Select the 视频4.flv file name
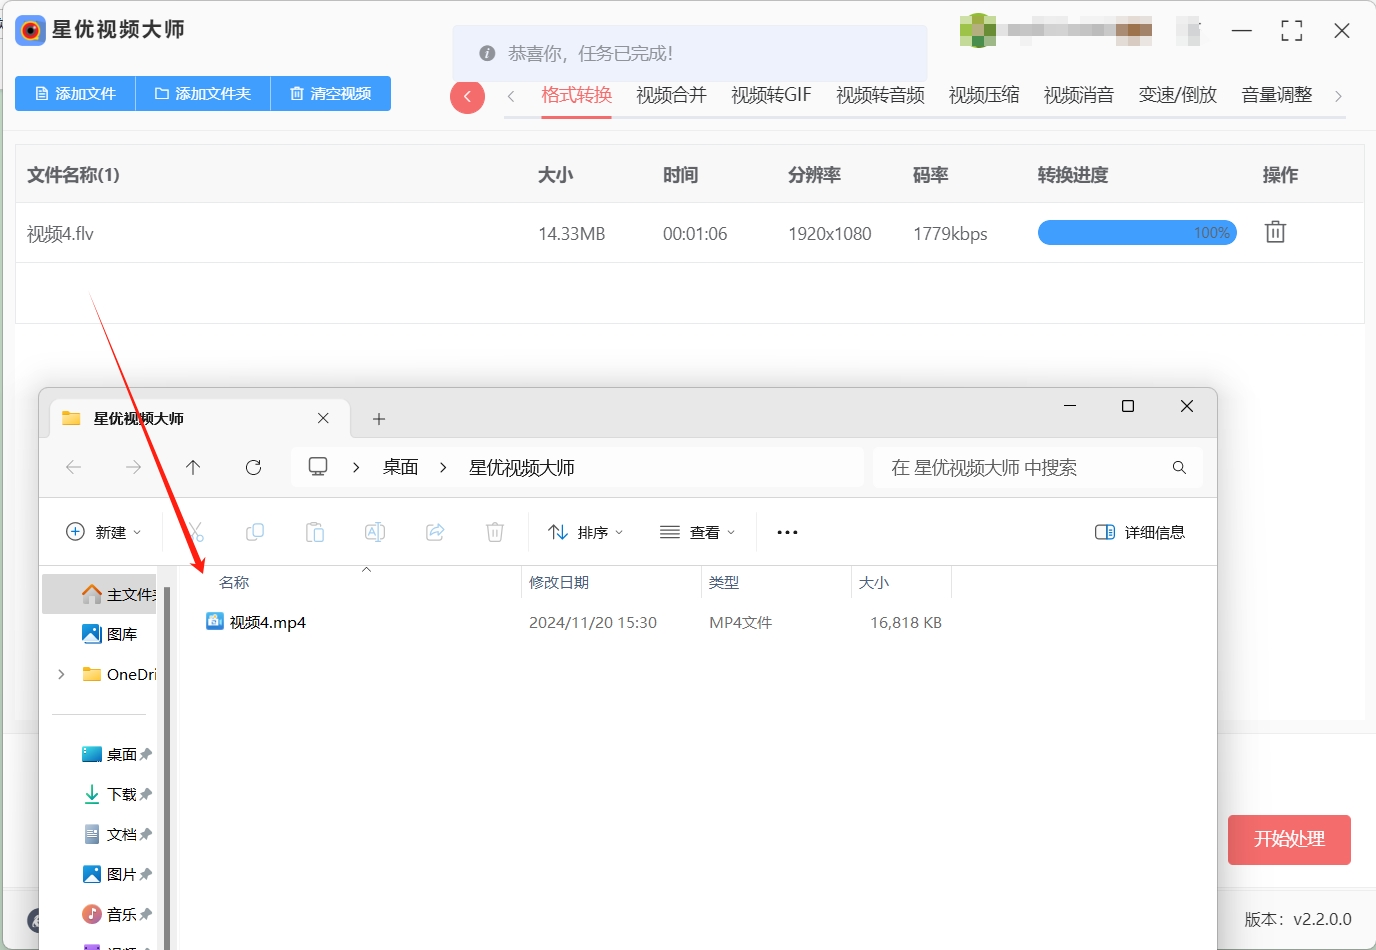This screenshot has height=950, width=1376. coord(60,234)
